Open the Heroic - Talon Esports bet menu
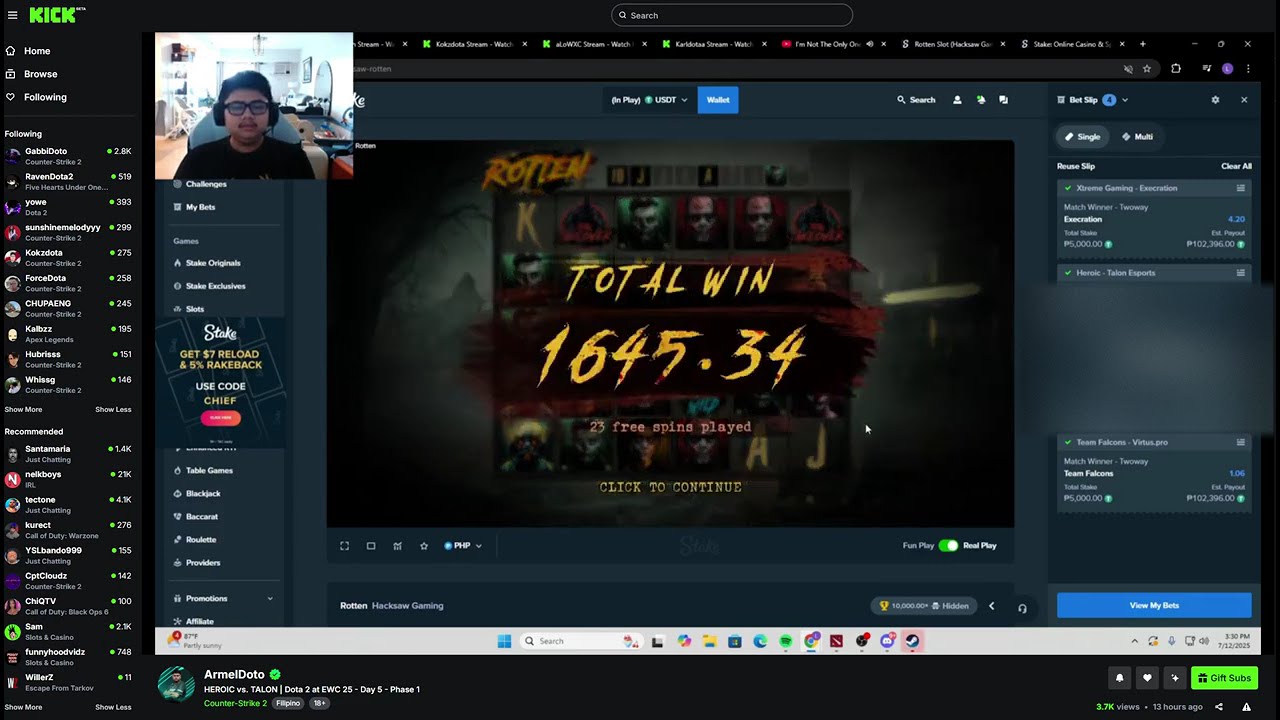 coord(1241,273)
